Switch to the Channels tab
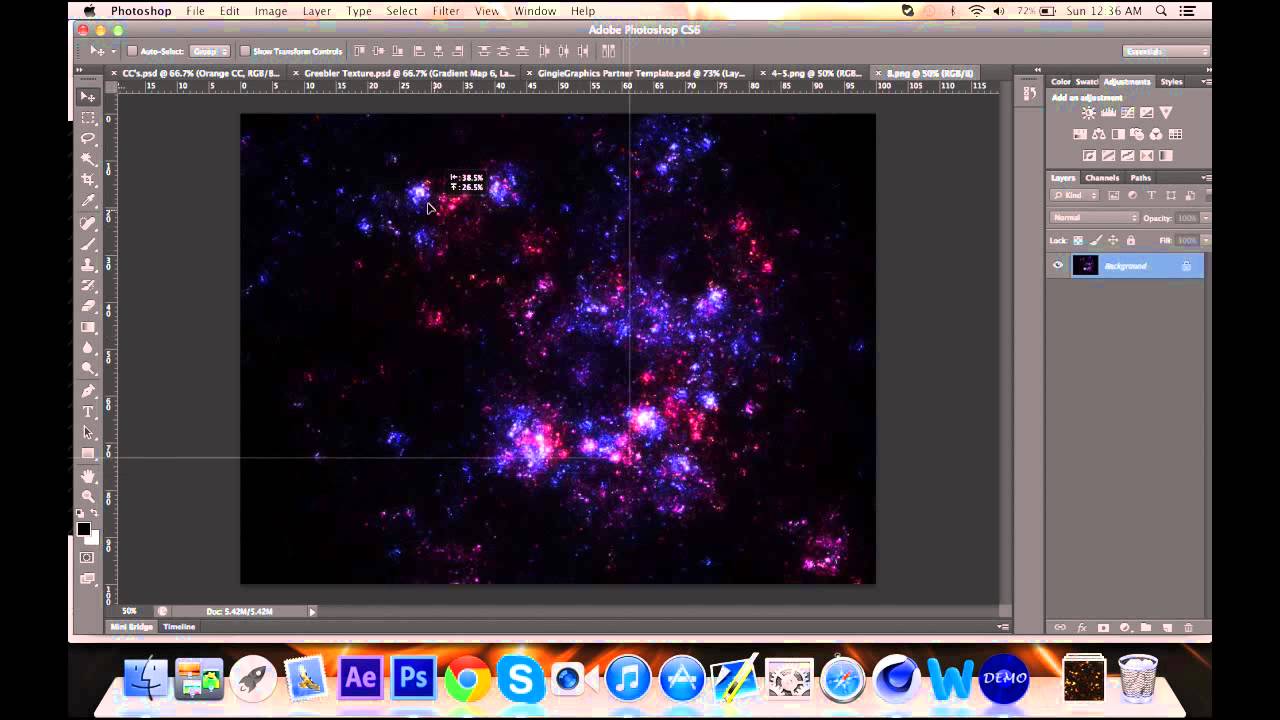This screenshot has height=720, width=1280. [1102, 178]
